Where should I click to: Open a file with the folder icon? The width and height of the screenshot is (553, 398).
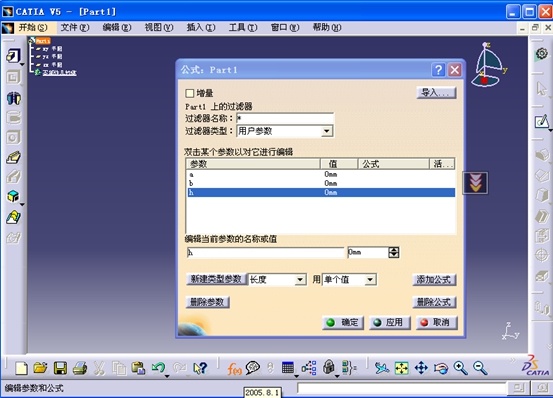[41, 368]
